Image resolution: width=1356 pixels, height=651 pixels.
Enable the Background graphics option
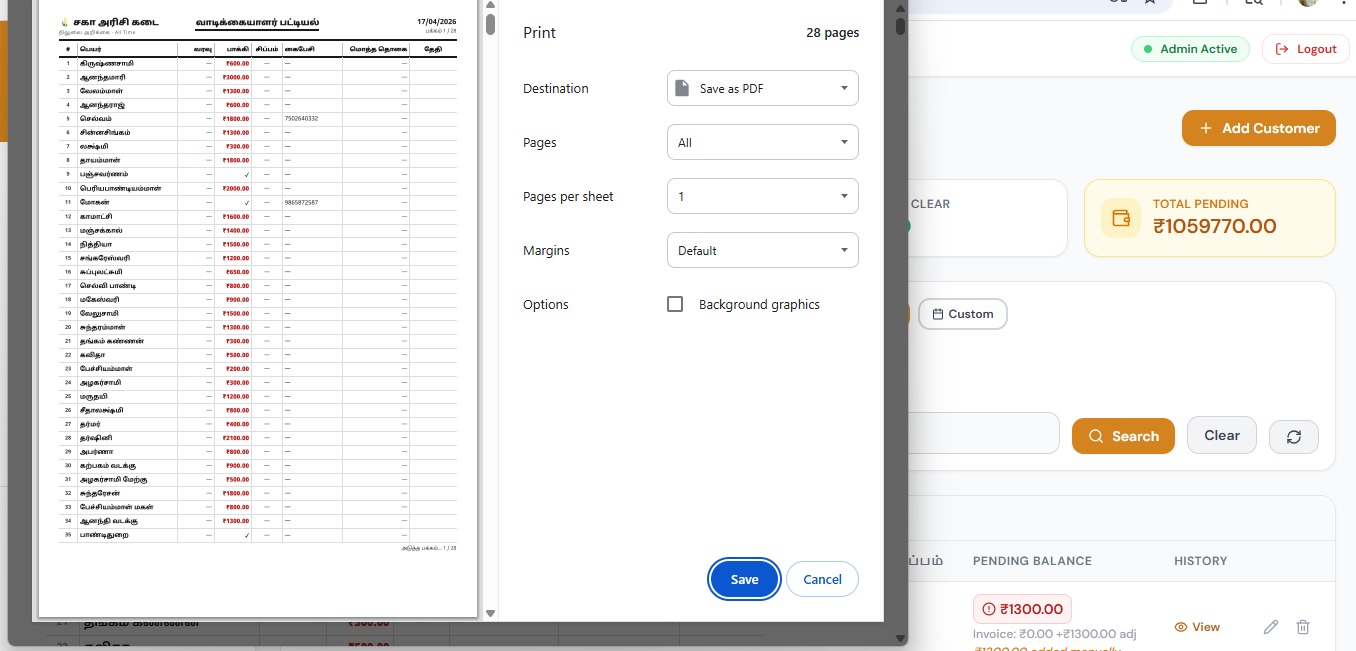(675, 304)
